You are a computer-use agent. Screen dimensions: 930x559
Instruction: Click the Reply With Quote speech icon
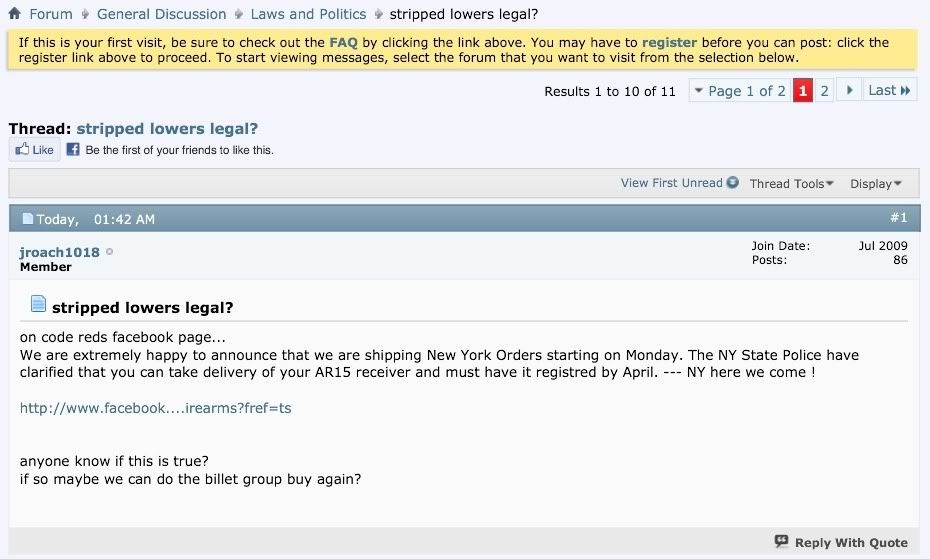(x=782, y=541)
